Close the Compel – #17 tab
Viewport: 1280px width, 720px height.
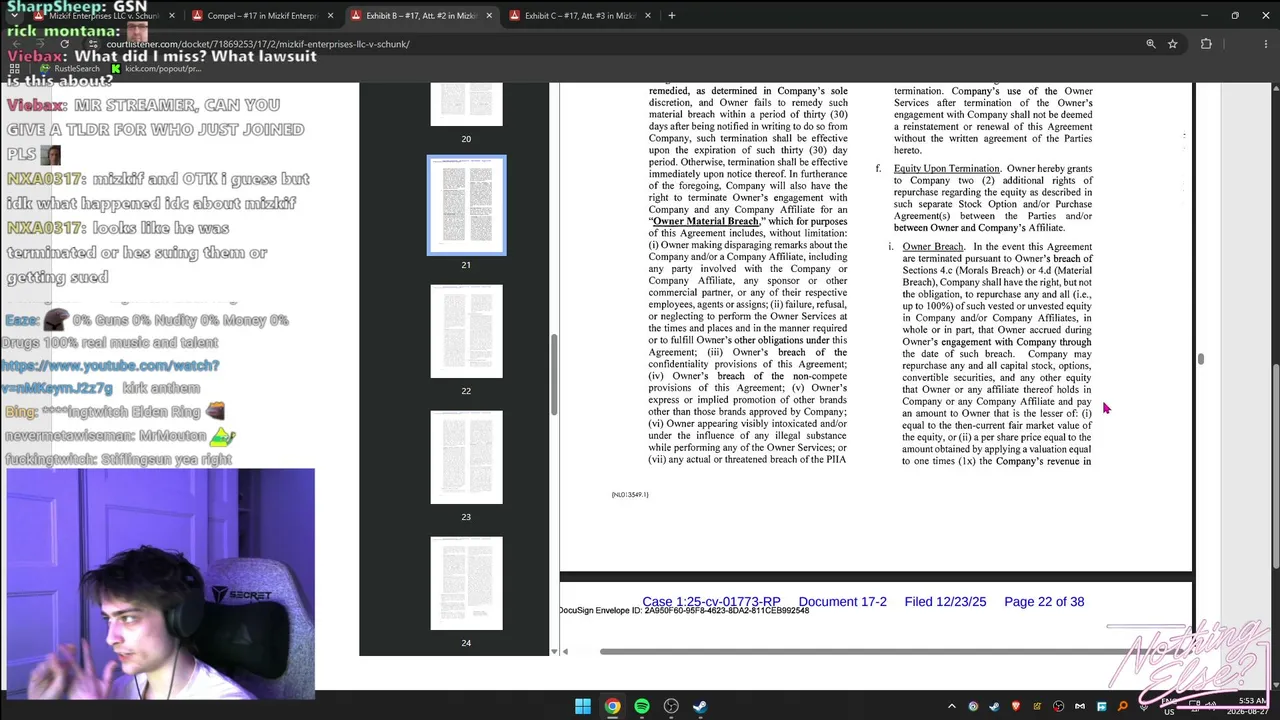click(x=330, y=16)
